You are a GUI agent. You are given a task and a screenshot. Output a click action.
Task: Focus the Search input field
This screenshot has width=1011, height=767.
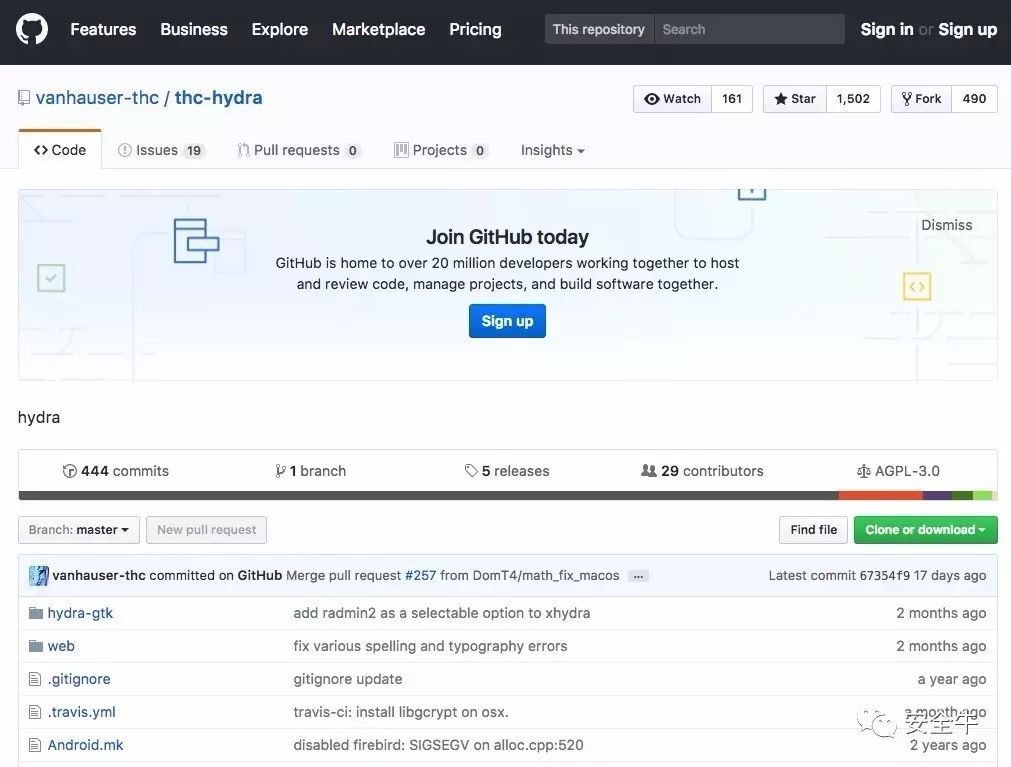tap(749, 29)
